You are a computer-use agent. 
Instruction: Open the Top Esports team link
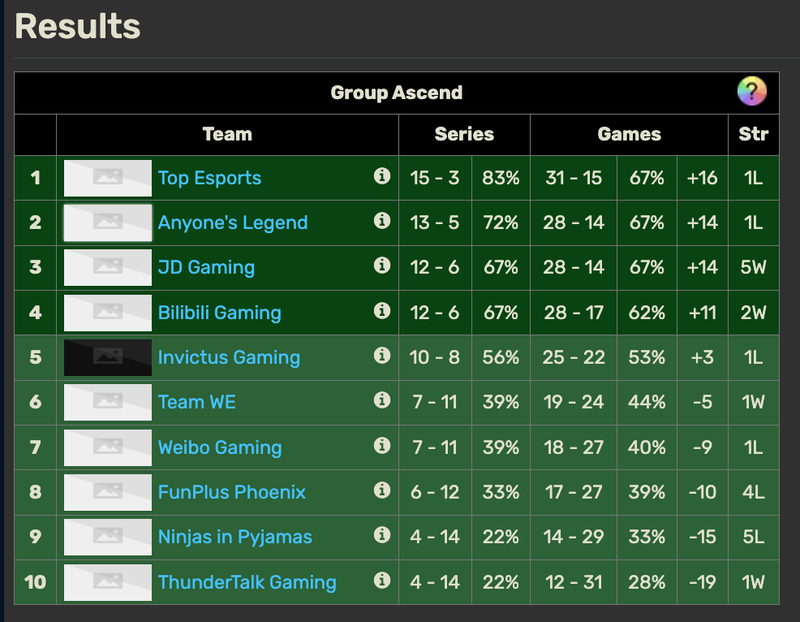pos(209,178)
